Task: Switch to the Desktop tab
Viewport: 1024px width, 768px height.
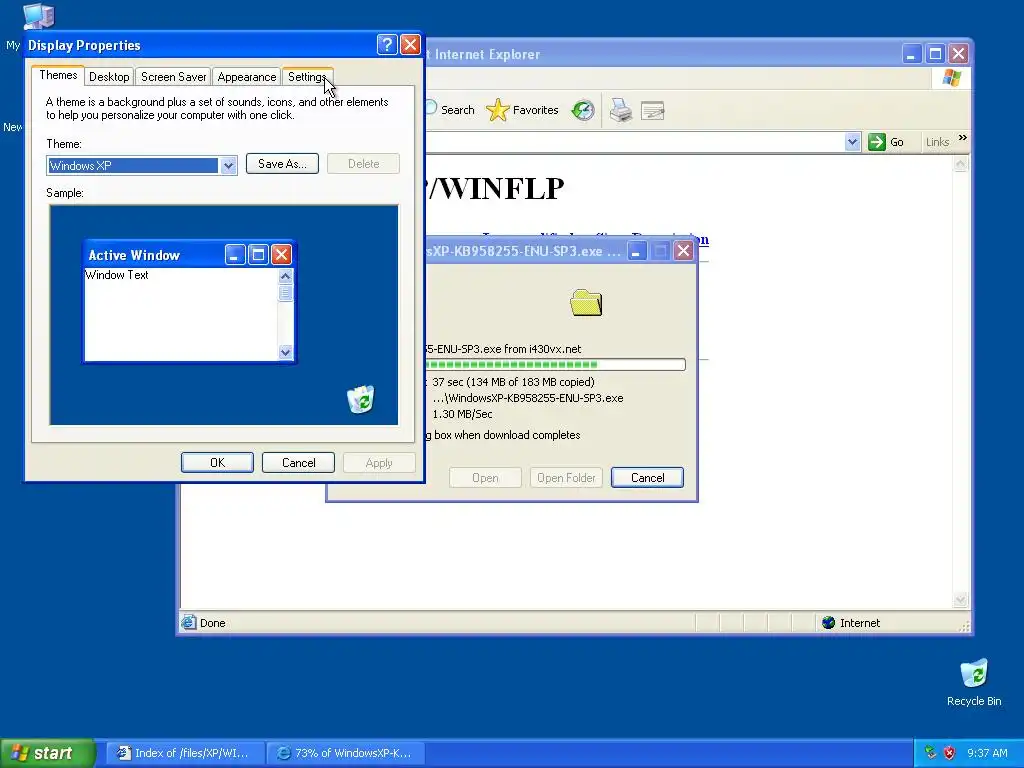Action: (109, 76)
